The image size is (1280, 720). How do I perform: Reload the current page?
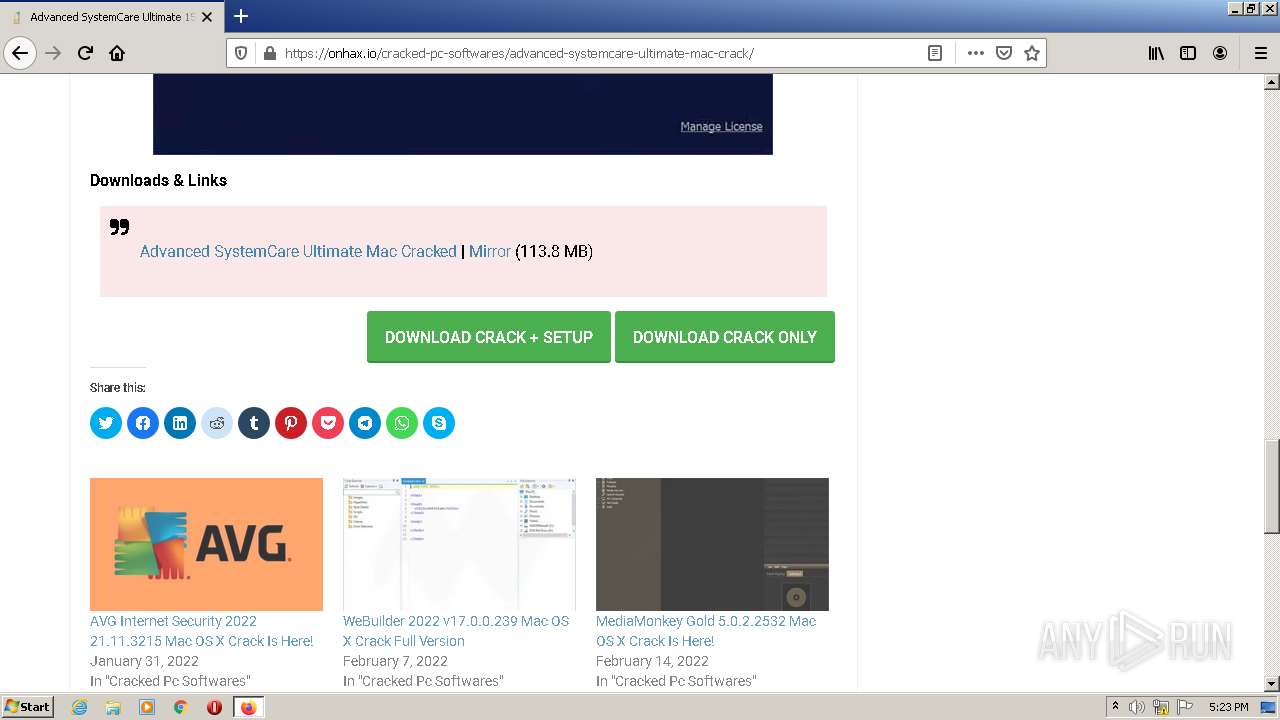(x=85, y=53)
